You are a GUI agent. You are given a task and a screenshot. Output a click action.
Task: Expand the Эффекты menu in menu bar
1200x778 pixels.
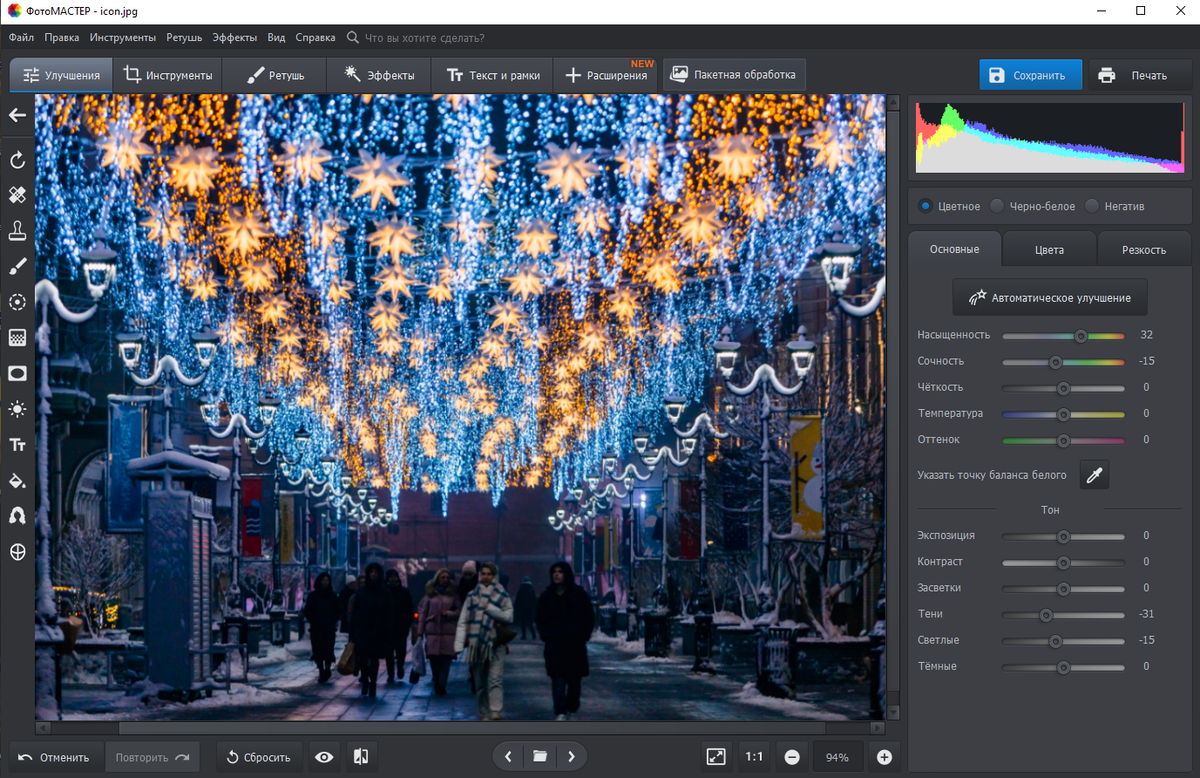coord(234,37)
